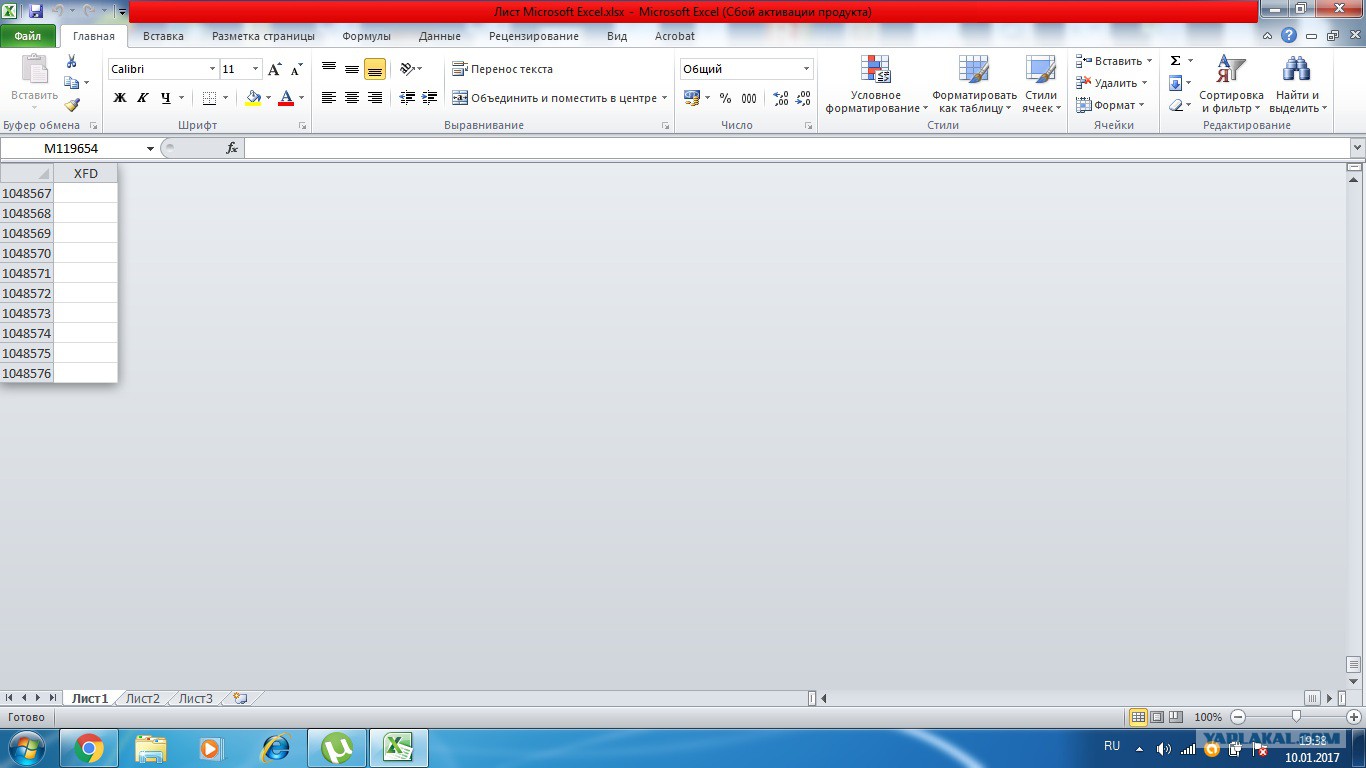Click the accounting number format icon
Viewport: 1366px width, 768px height.
(692, 98)
